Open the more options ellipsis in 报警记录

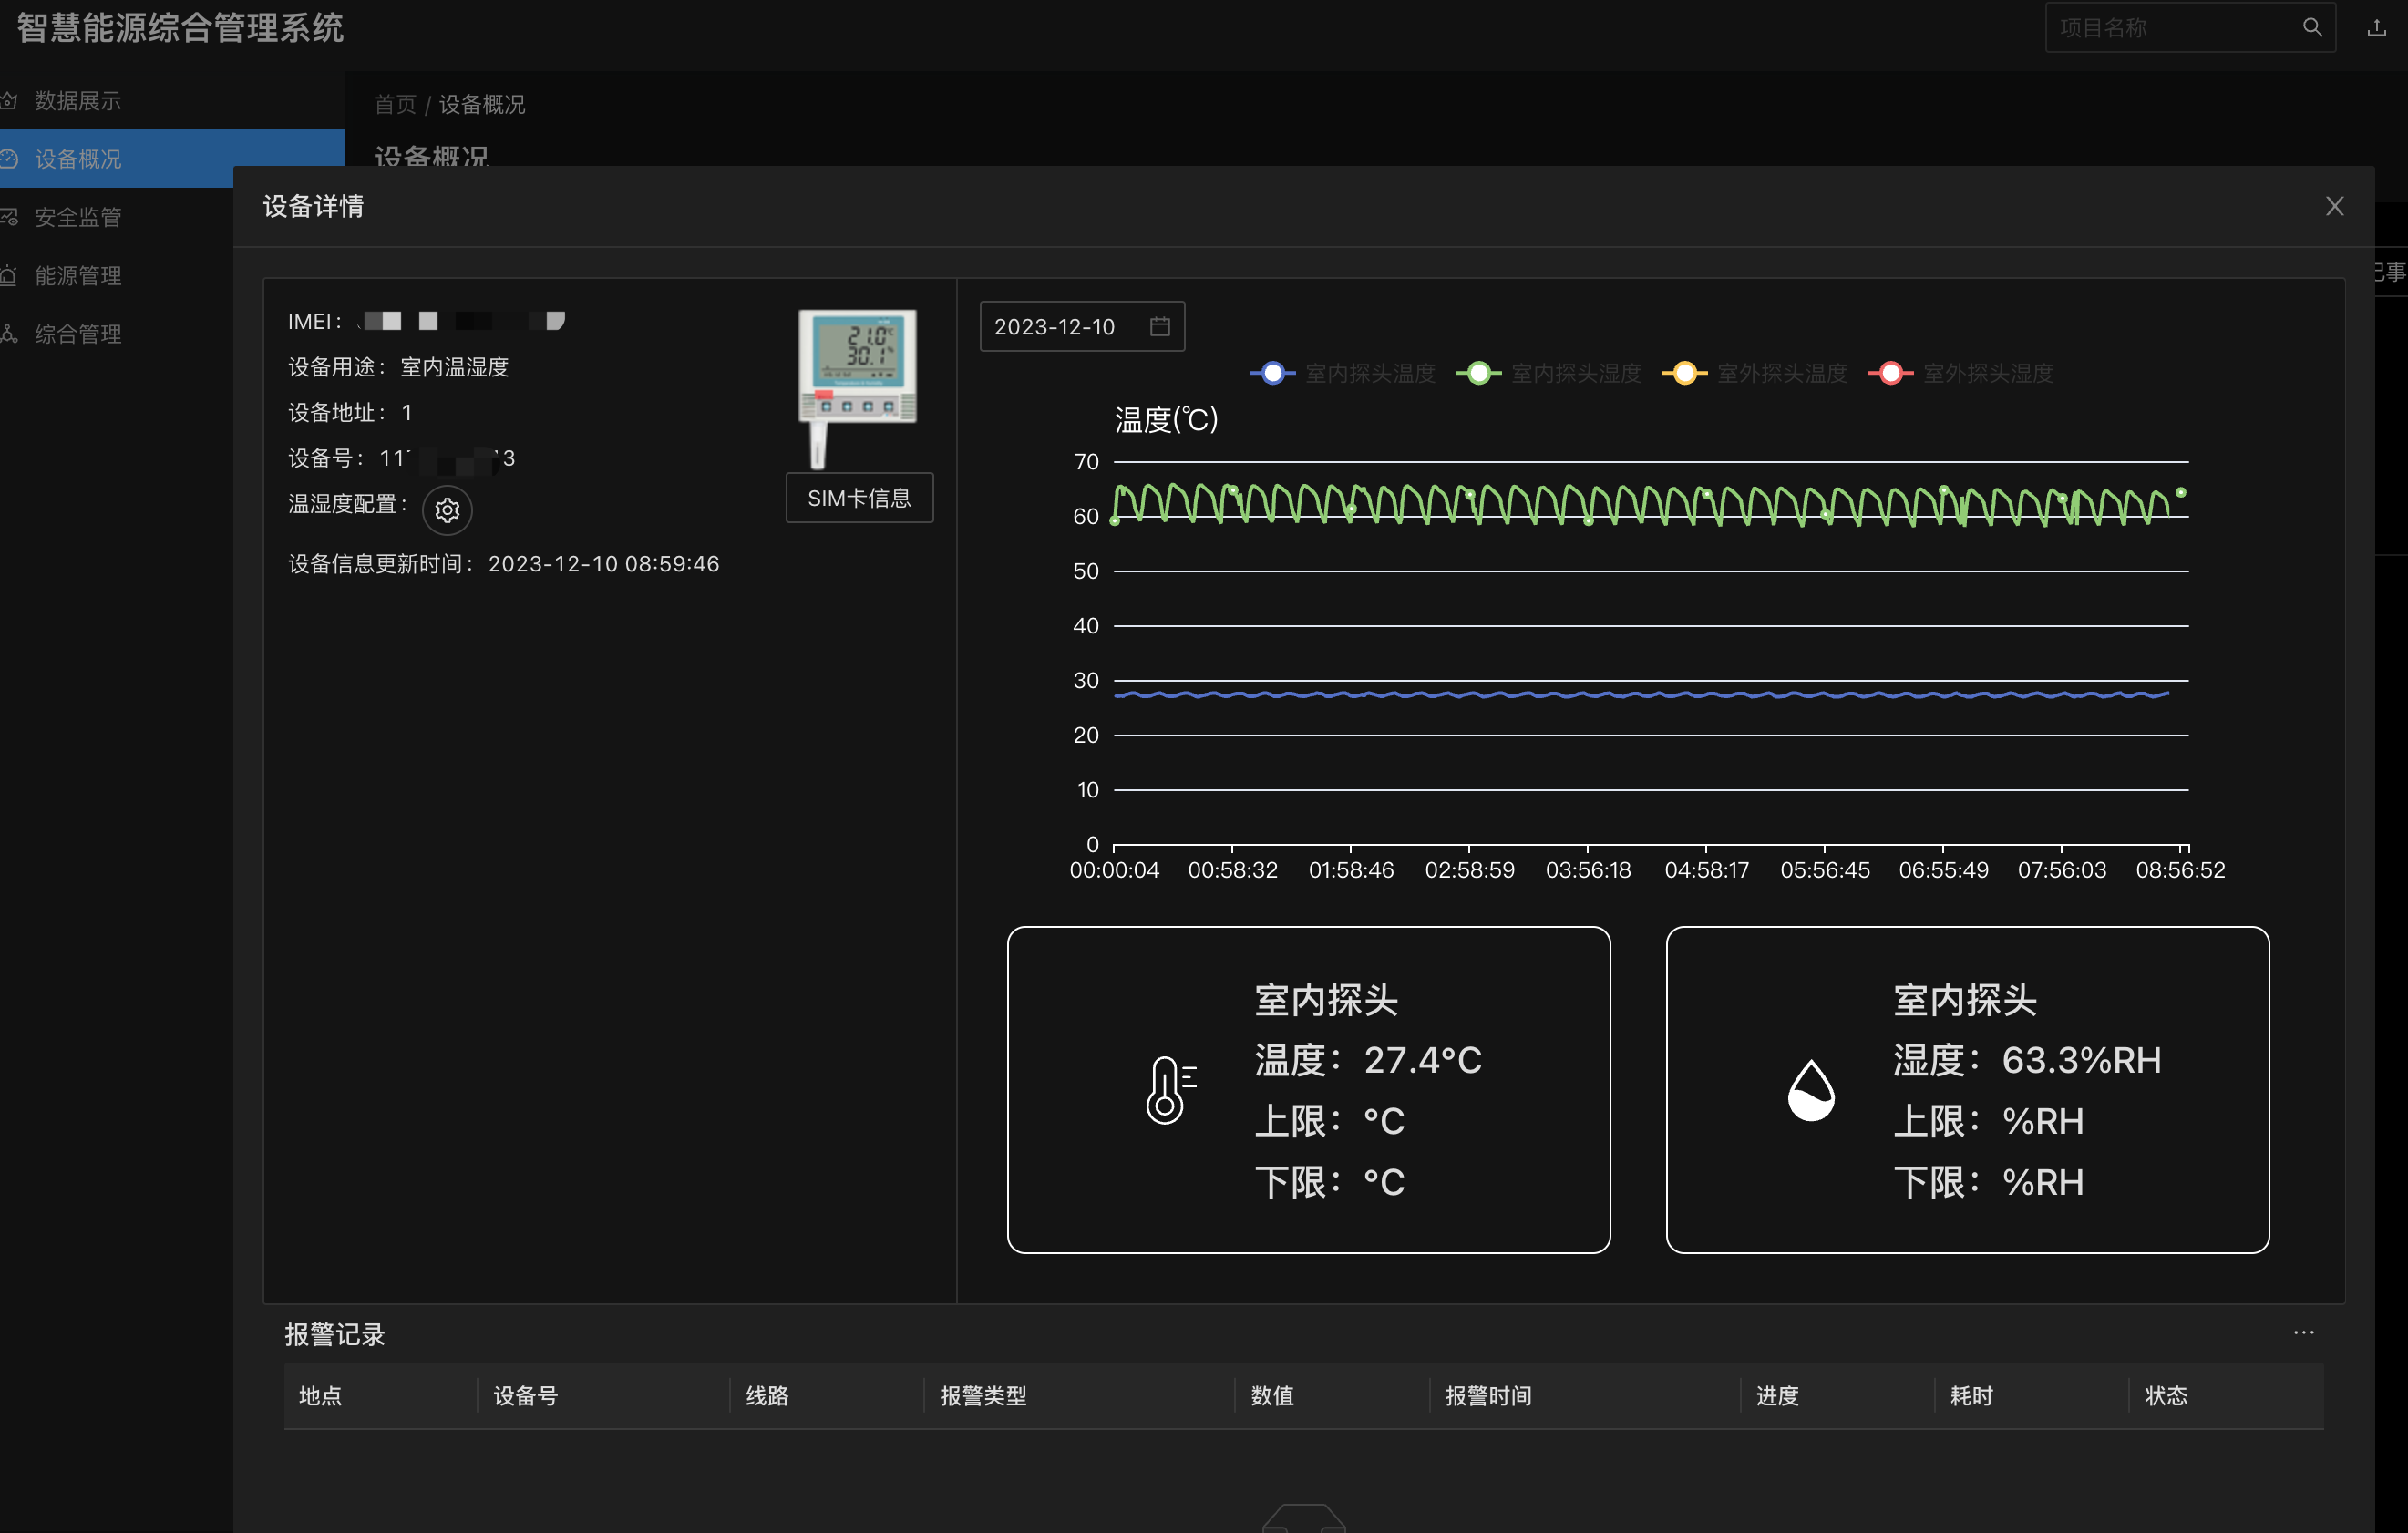pos(2304,1332)
